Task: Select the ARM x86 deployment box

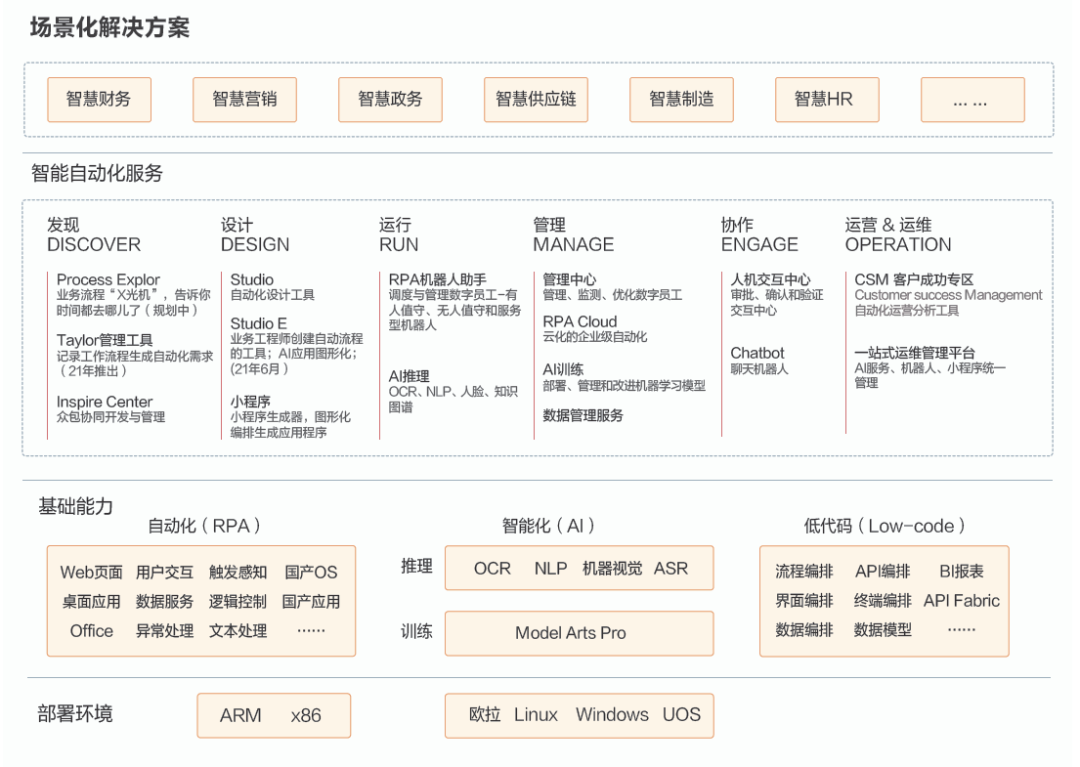Action: tap(273, 715)
